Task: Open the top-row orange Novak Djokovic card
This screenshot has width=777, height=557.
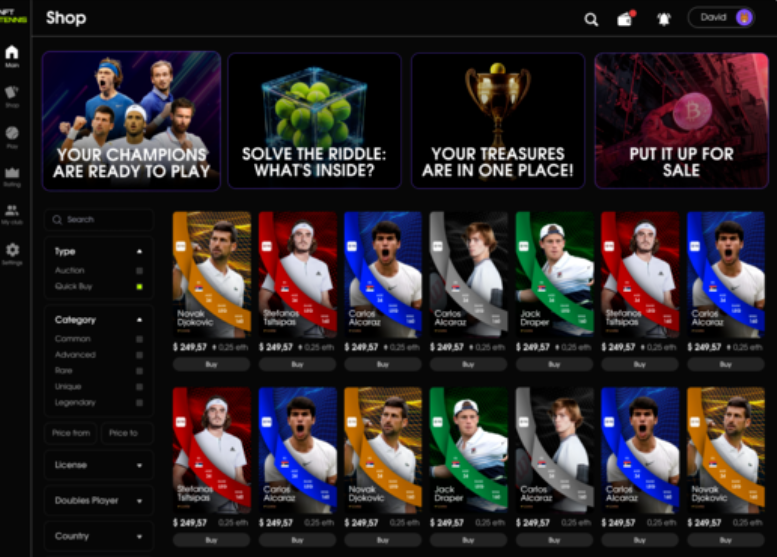Action: [x=212, y=275]
